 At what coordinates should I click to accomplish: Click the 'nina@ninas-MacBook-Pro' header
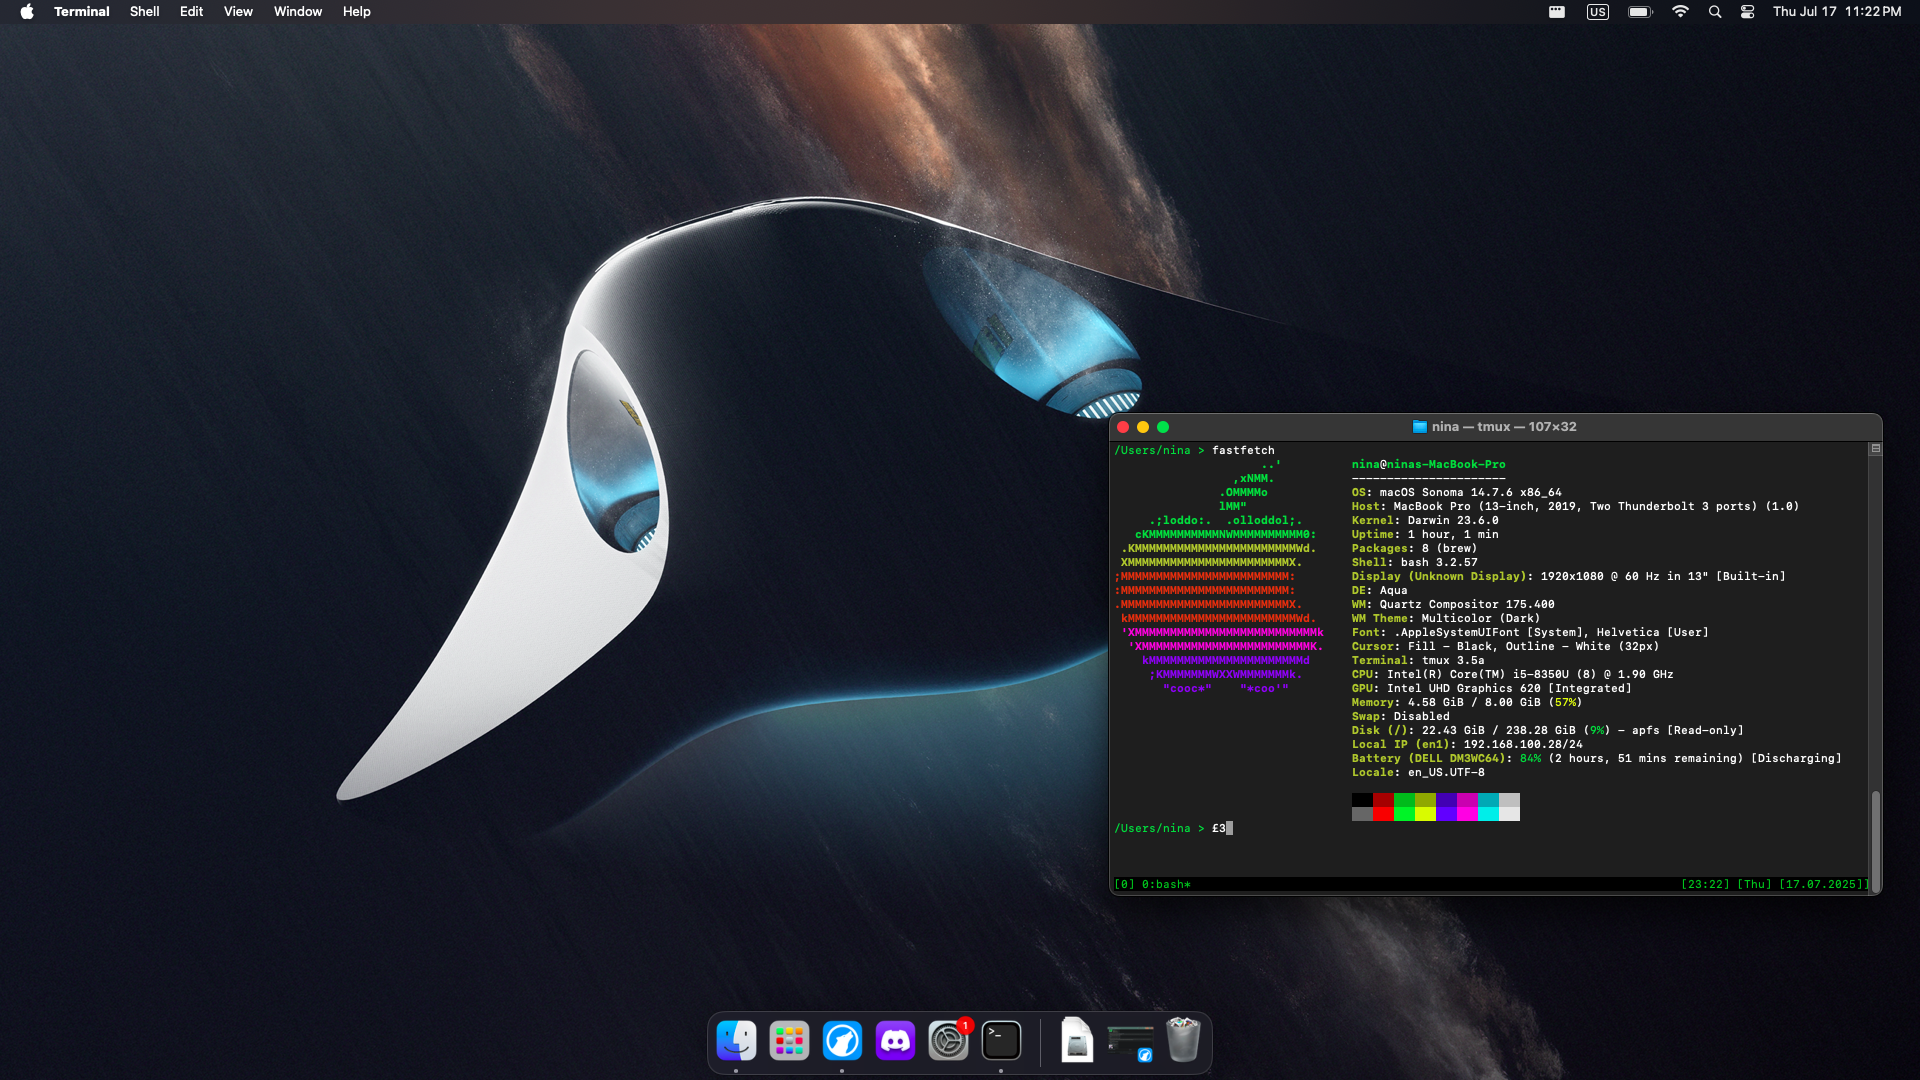click(1428, 465)
